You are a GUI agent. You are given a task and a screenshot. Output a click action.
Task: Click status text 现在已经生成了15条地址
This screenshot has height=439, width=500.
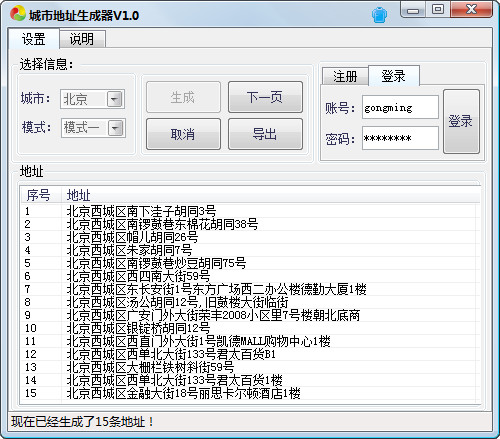(82, 422)
